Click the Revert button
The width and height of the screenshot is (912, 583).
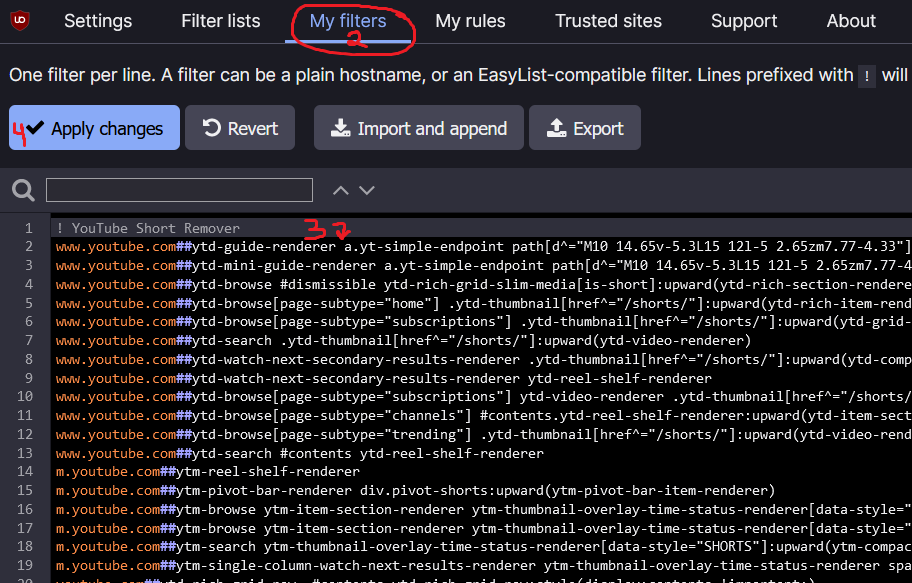click(x=240, y=128)
